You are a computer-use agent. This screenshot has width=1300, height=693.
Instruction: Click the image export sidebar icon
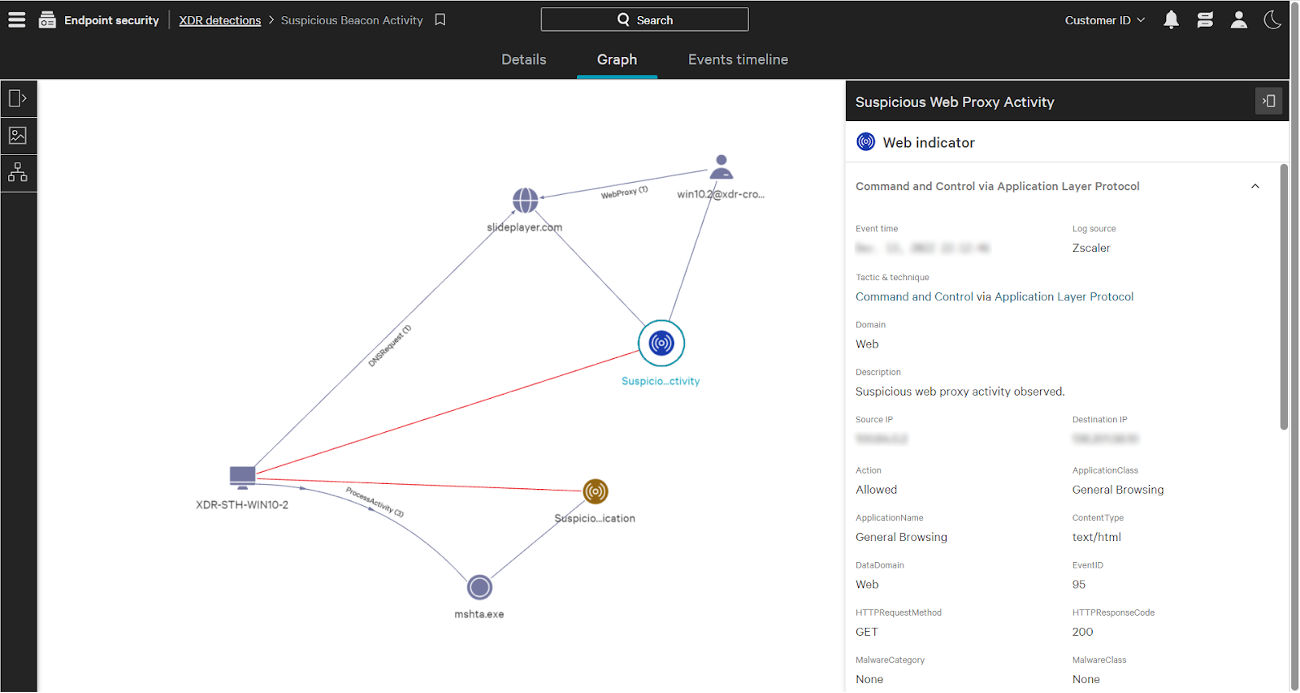[x=18, y=135]
